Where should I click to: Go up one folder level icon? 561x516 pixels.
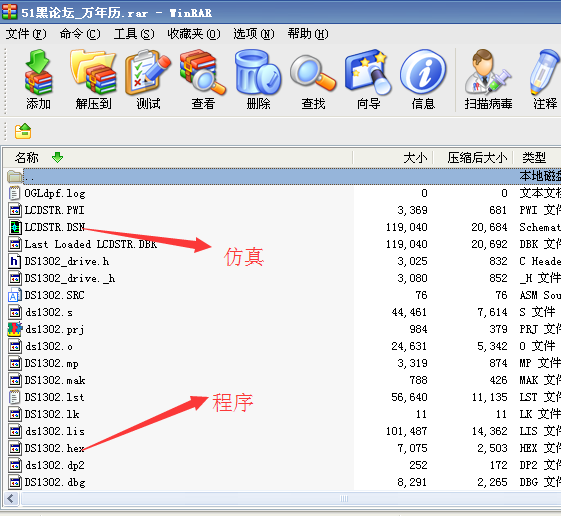point(23,131)
